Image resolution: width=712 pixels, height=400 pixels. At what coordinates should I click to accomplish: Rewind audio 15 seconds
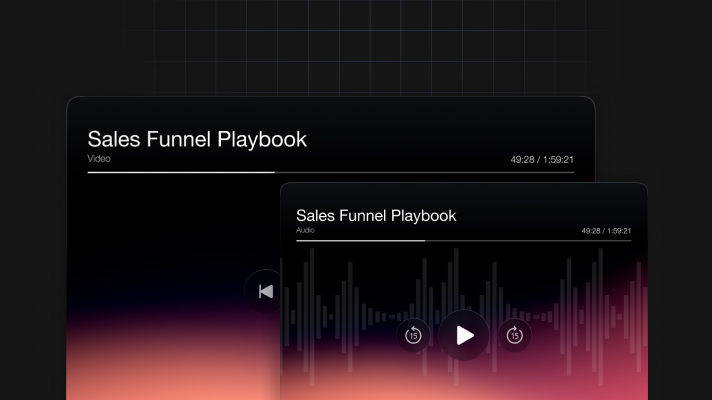pyautogui.click(x=413, y=335)
